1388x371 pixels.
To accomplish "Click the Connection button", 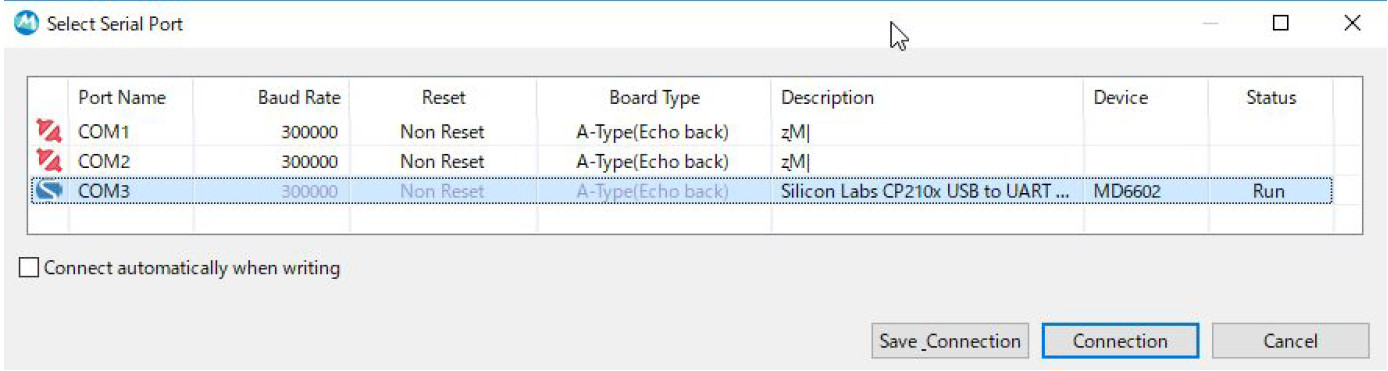I will coord(1120,341).
